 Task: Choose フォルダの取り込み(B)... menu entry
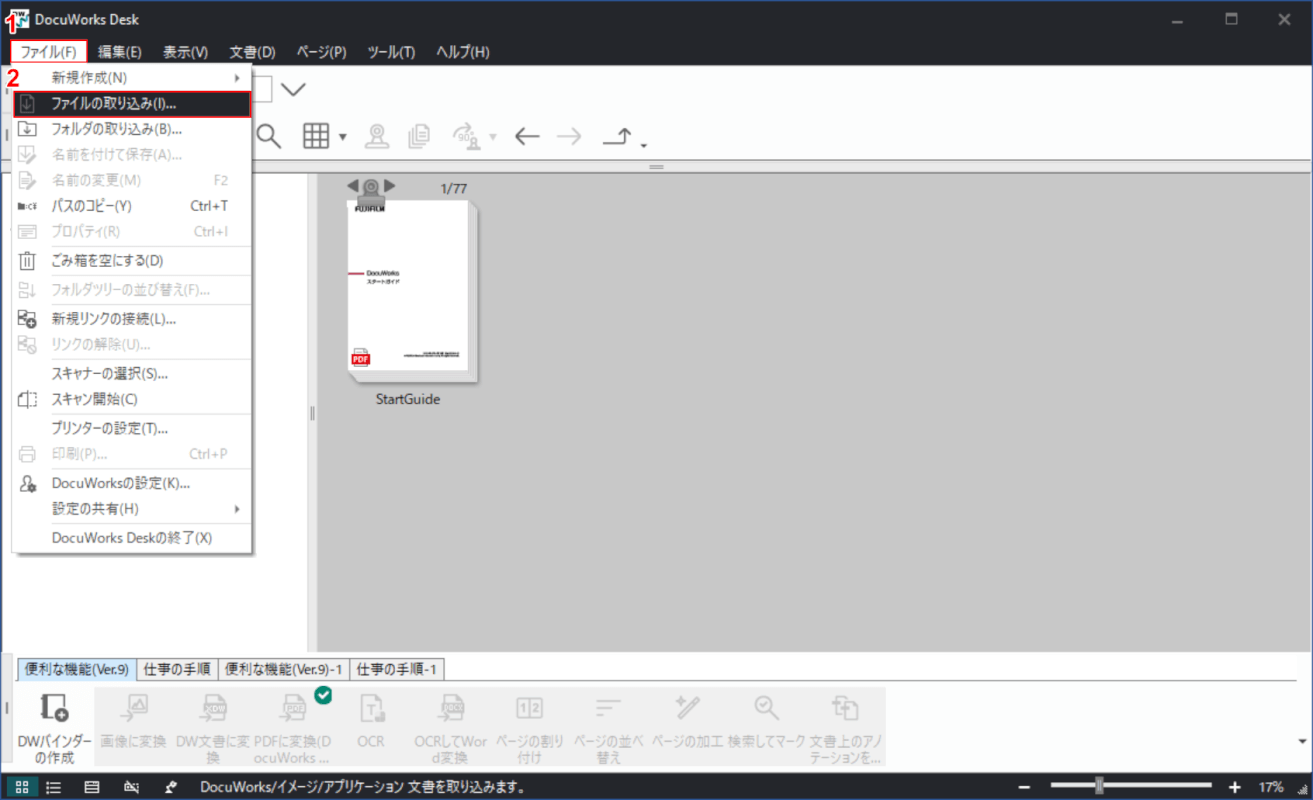pos(132,129)
